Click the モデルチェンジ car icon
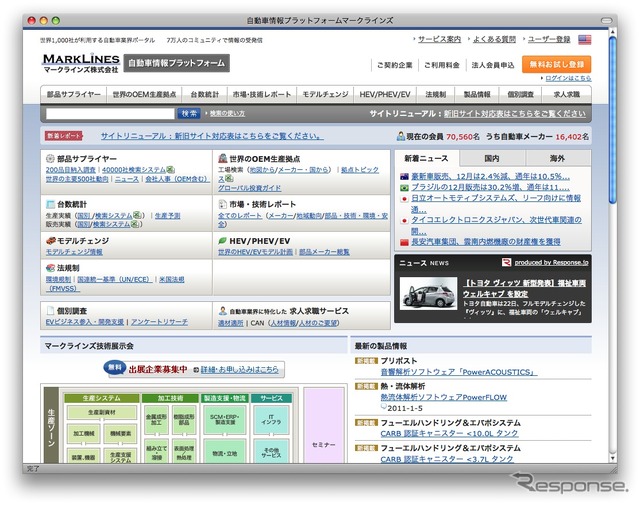The width and height of the screenshot is (640, 505). point(51,240)
